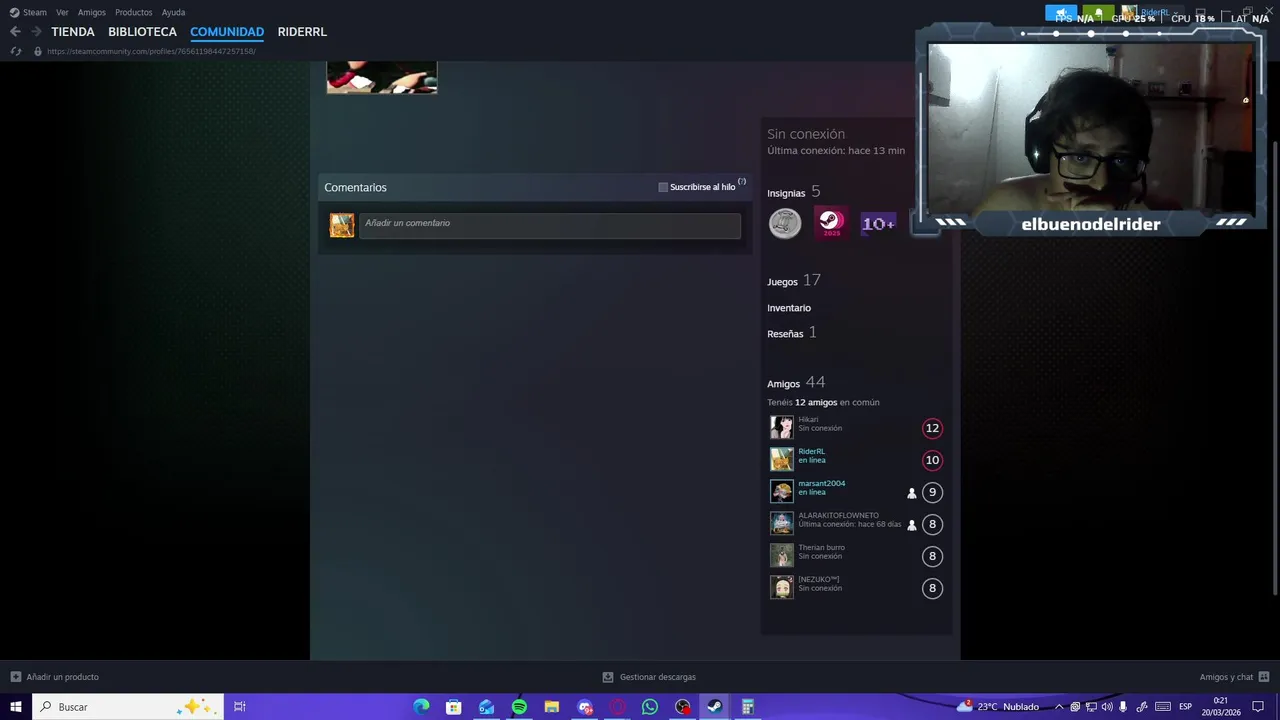Click the profile URL address bar
The image size is (1280, 720).
pos(151,51)
